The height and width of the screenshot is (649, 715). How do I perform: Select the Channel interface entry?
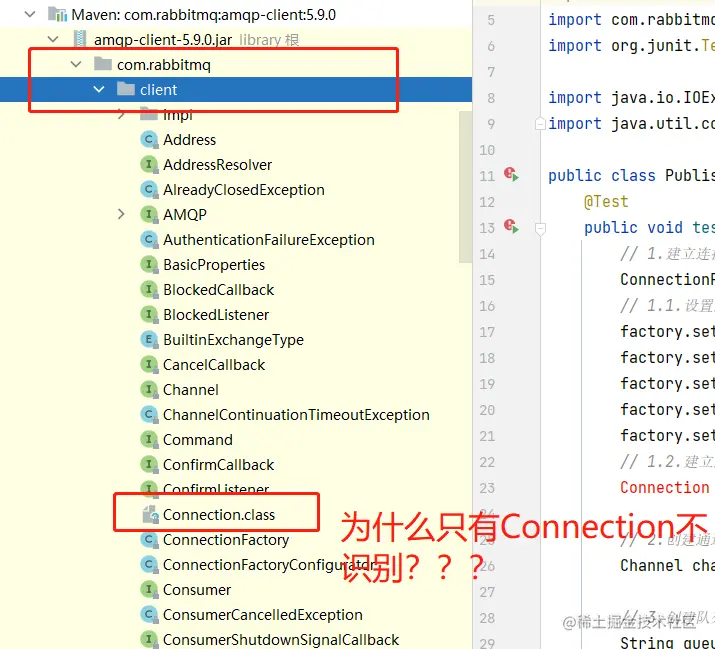coord(191,389)
